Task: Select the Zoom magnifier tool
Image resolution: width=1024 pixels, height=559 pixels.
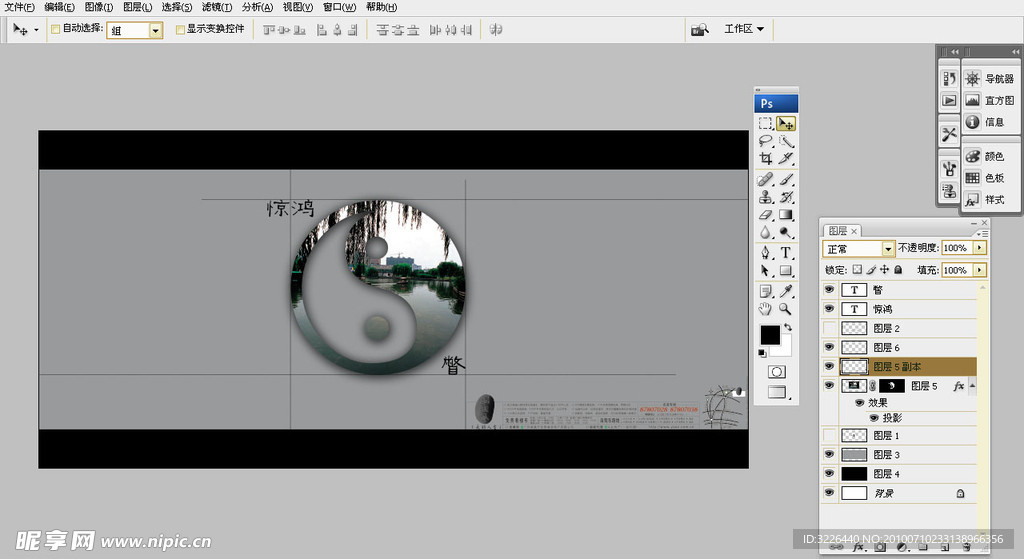Action: (x=786, y=309)
